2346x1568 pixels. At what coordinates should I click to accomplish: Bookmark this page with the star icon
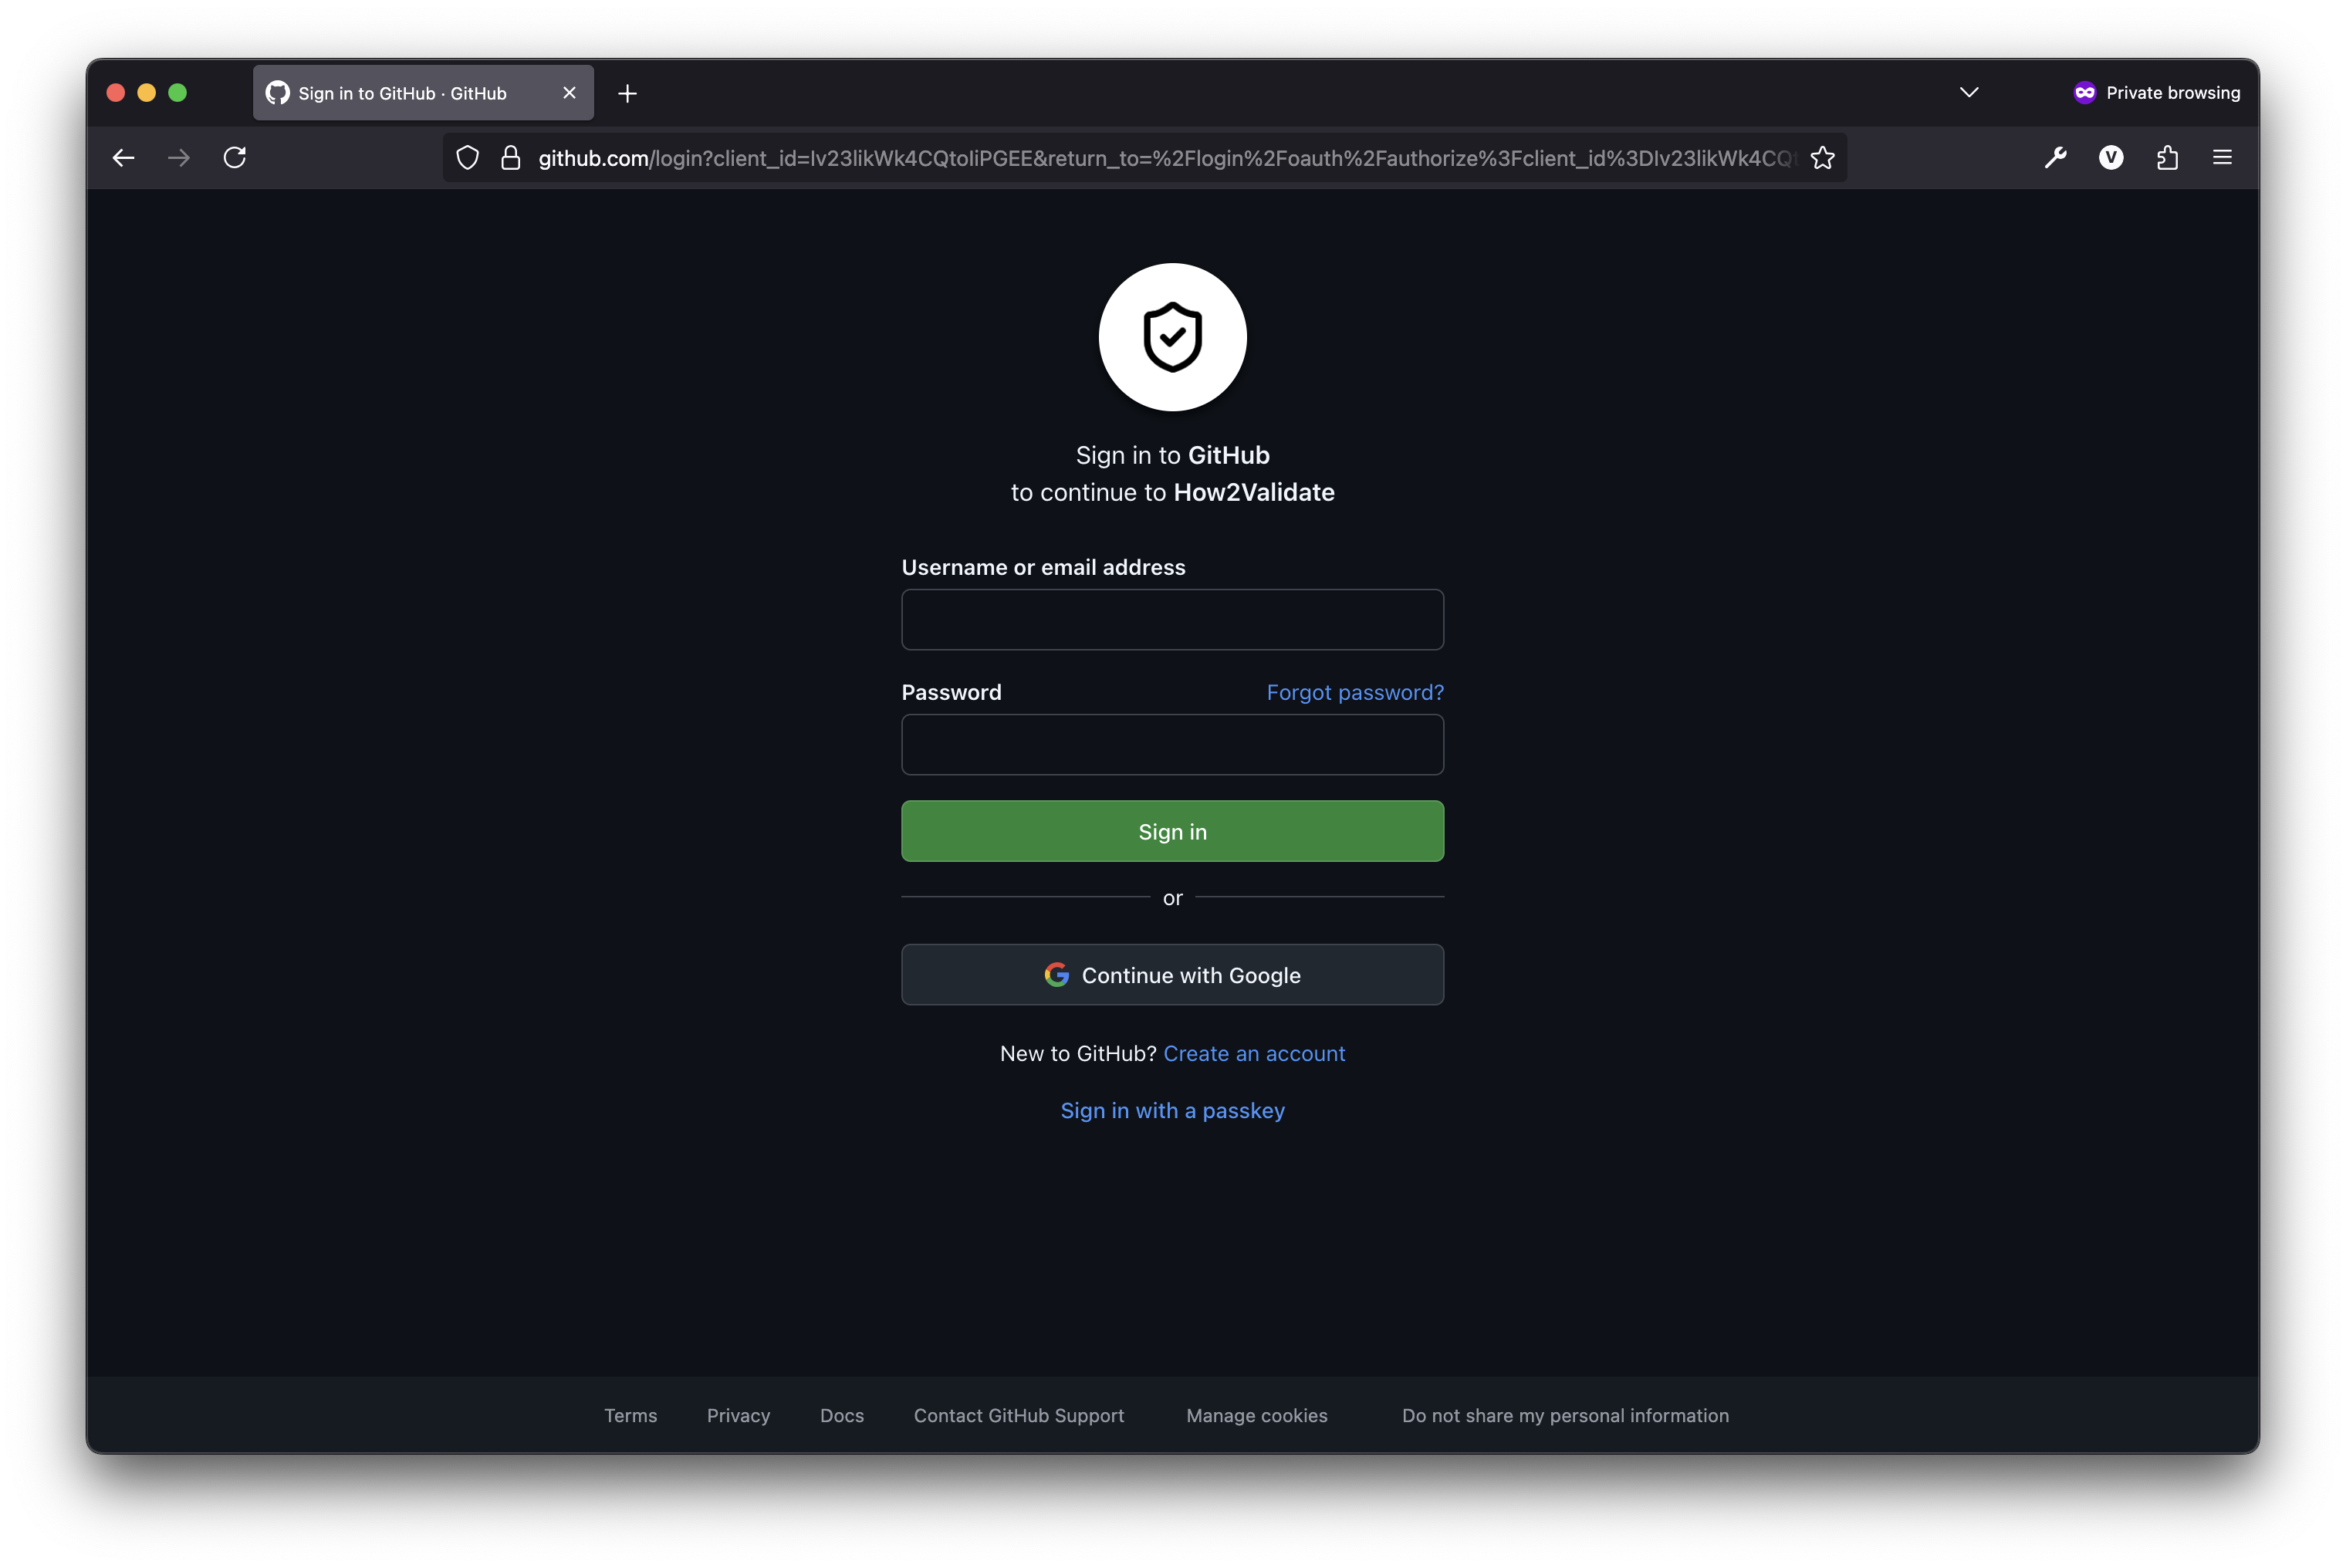1822,158
